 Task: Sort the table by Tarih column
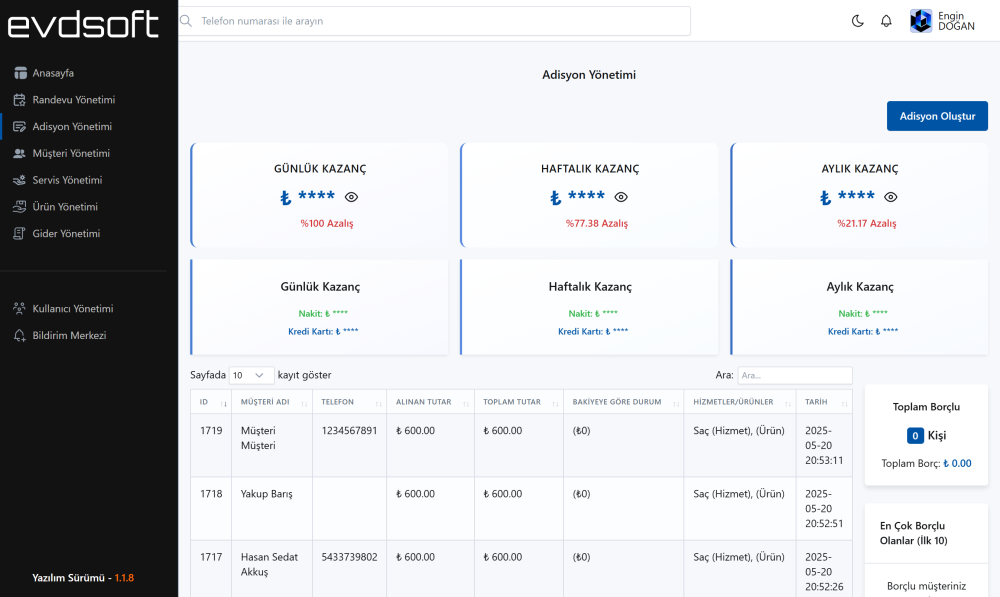[x=825, y=402]
